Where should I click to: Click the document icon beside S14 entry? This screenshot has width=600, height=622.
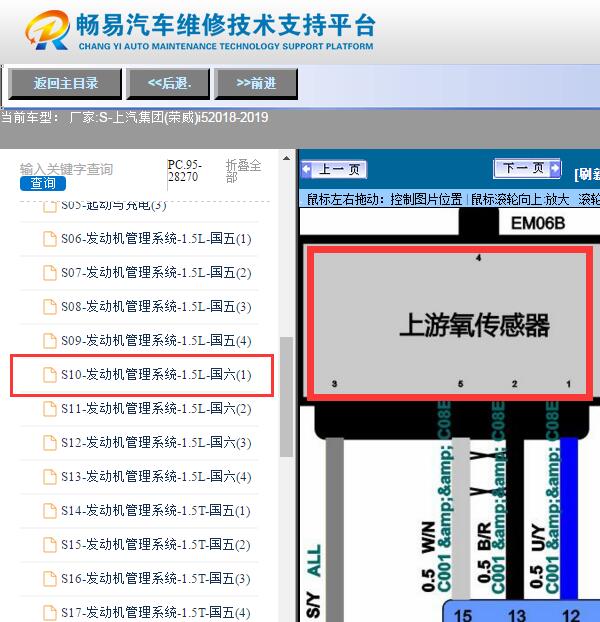[x=50, y=511]
